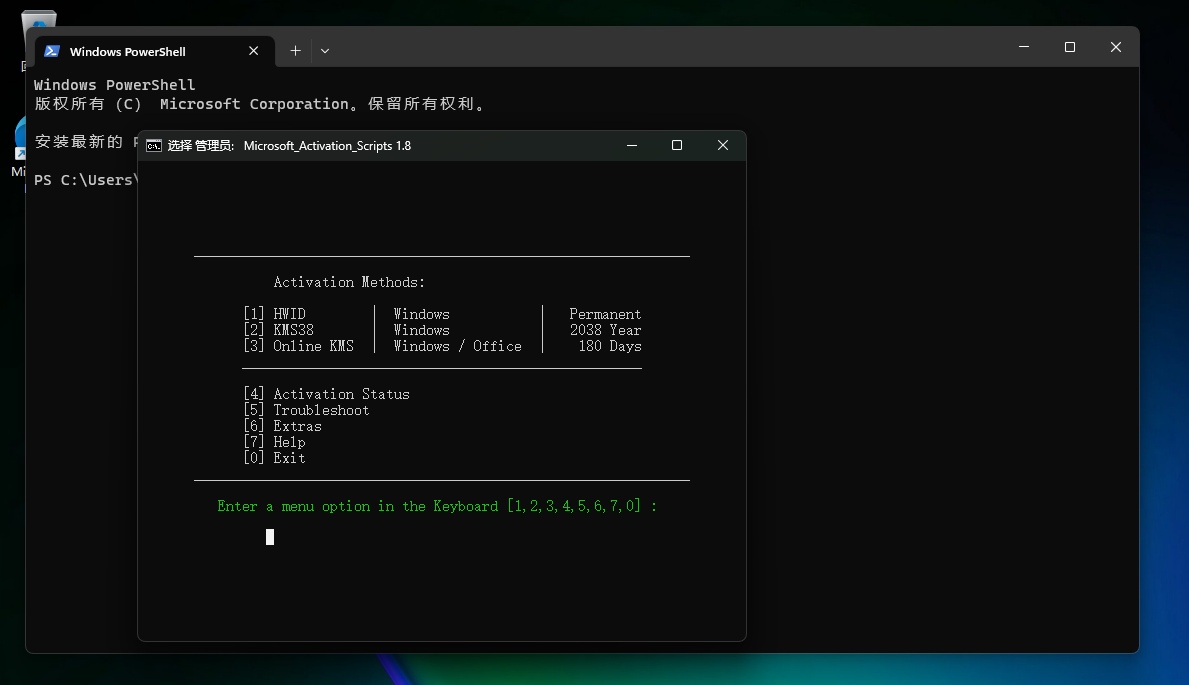The height and width of the screenshot is (685, 1189).
Task: Select the Windows PowerShell tab
Action: point(127,52)
